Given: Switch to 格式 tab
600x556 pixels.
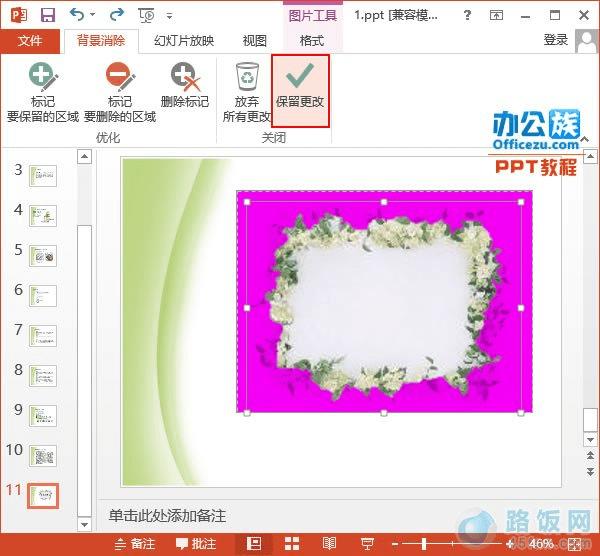Looking at the screenshot, I should (x=312, y=40).
